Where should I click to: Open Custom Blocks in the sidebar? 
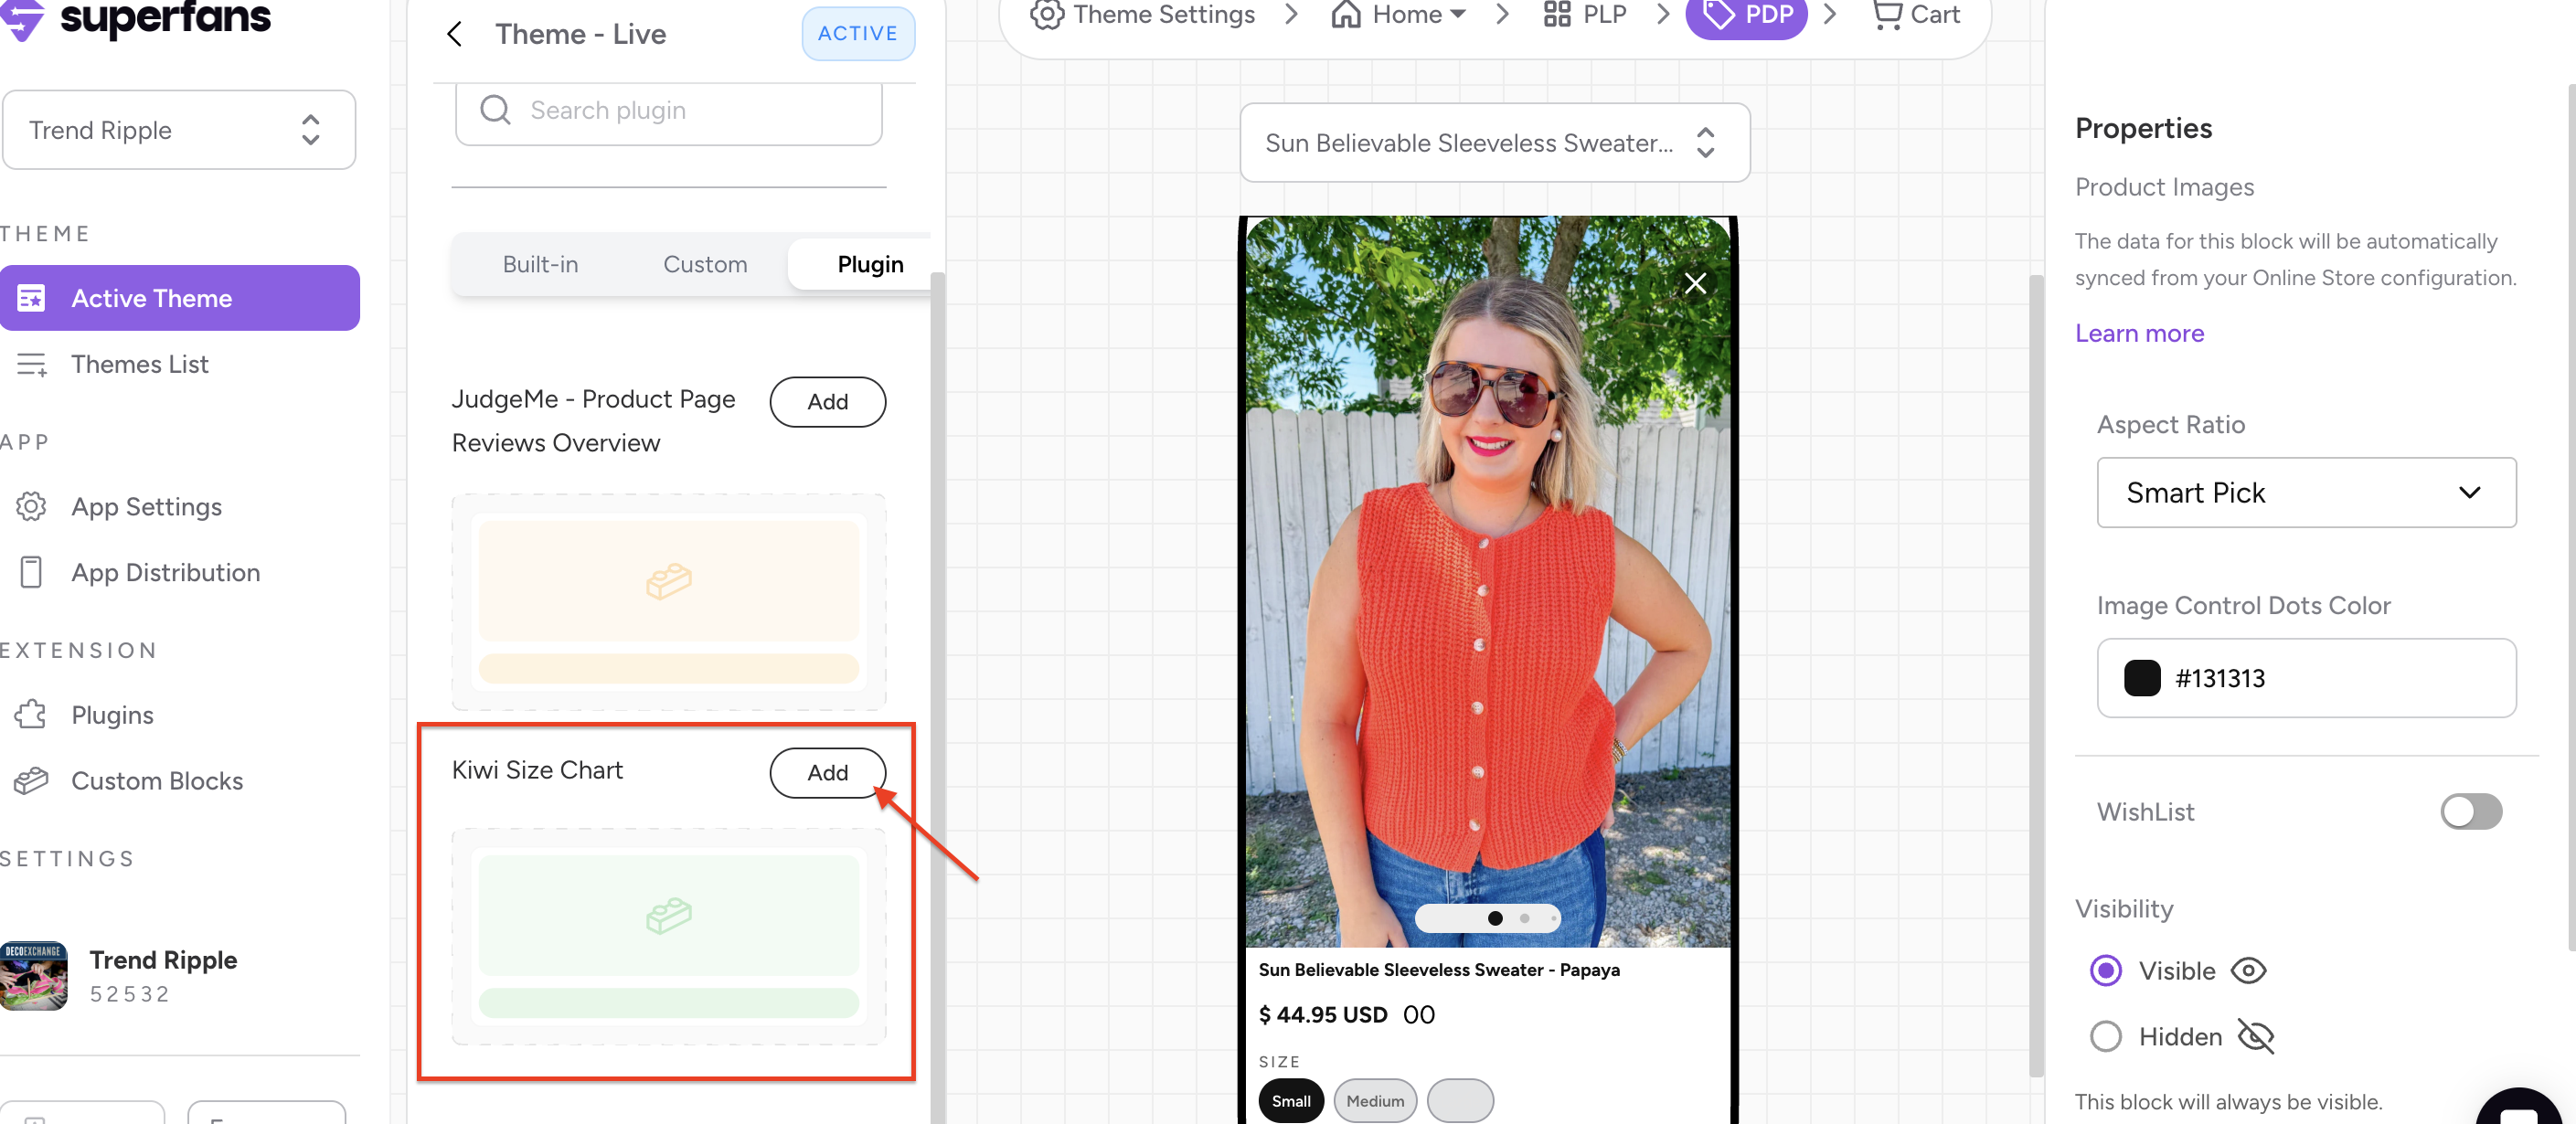coord(156,780)
